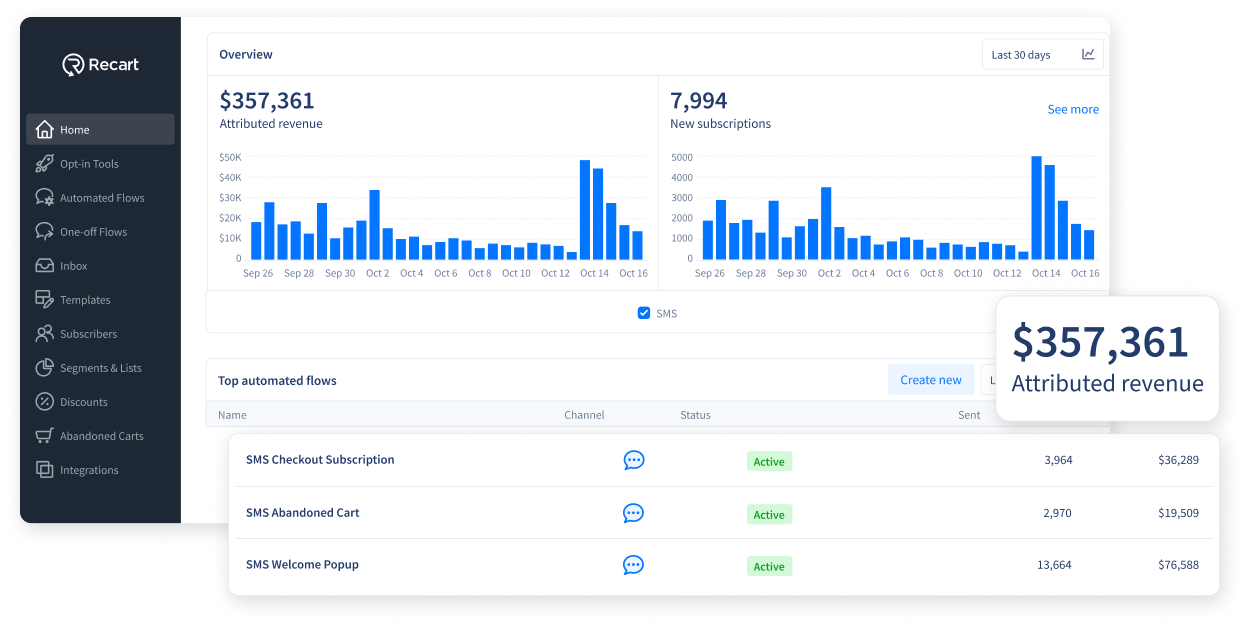
Task: Open Home in the sidebar
Action: 100,129
